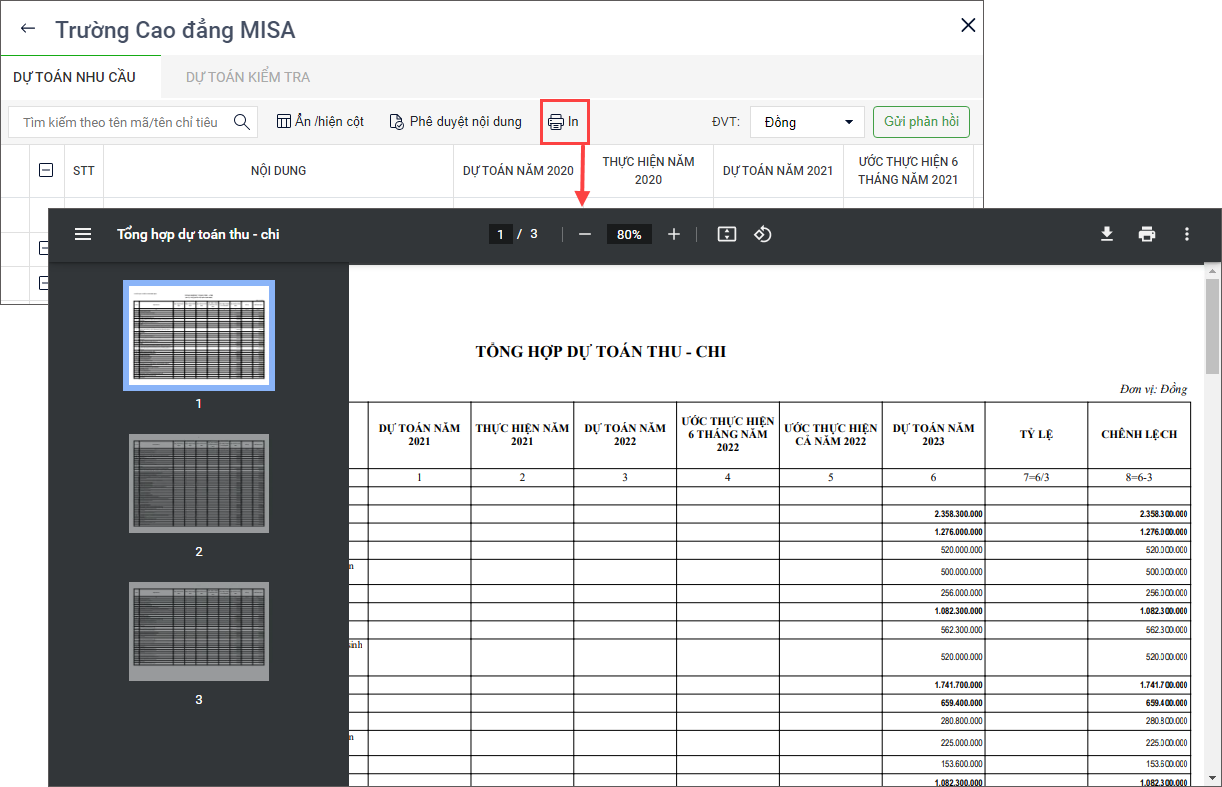1222x787 pixels.
Task: Open the PDF viewer more options menu
Action: point(1187,234)
